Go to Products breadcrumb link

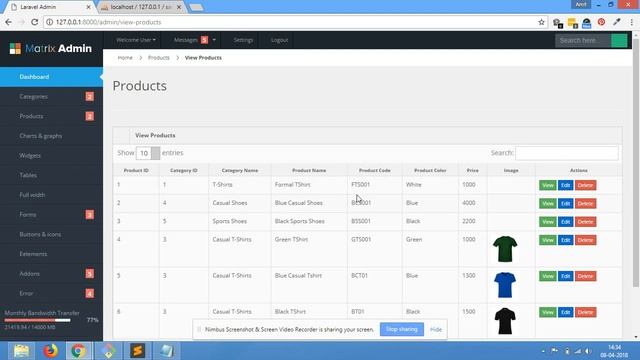tap(159, 58)
